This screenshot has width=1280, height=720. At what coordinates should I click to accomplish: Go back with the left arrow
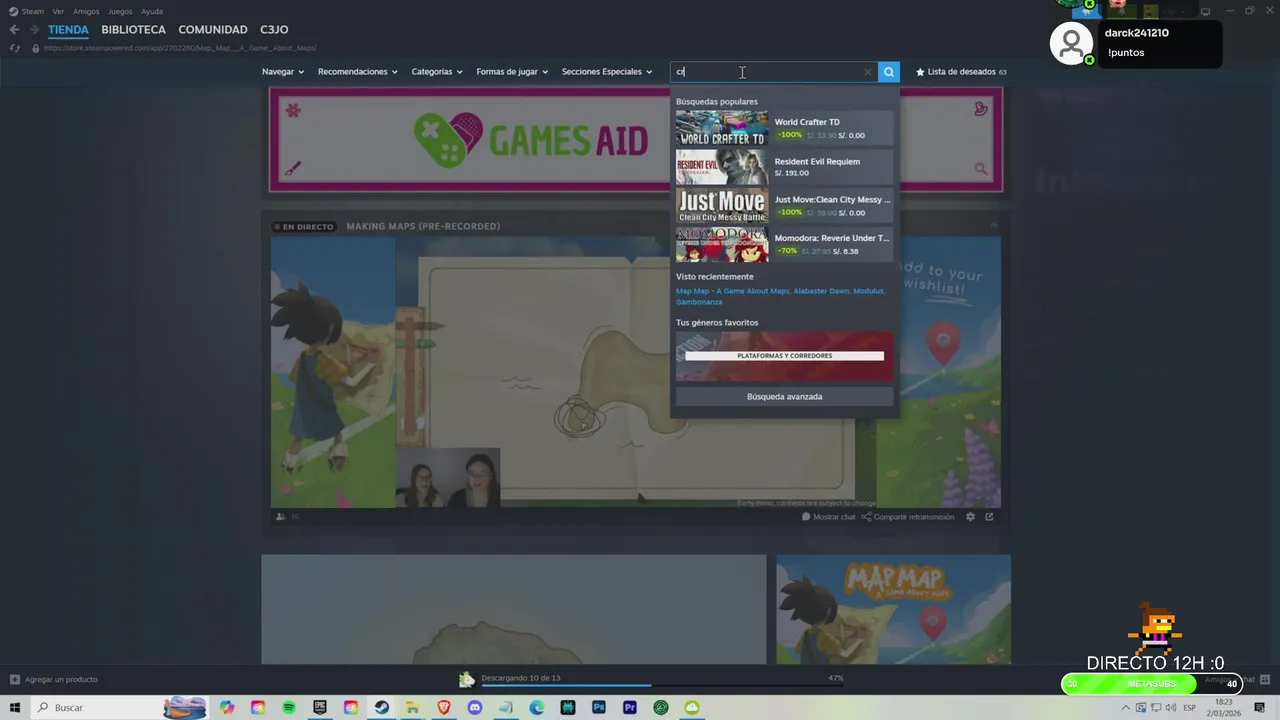coord(14,30)
